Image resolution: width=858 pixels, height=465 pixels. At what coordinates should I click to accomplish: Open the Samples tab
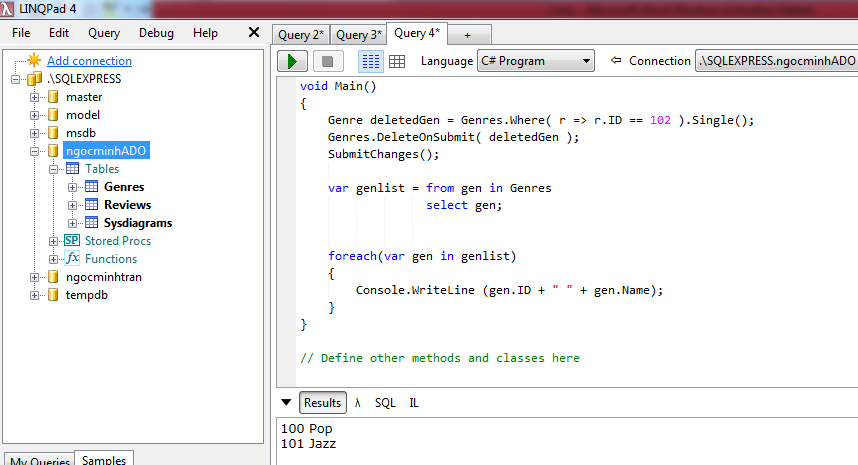pyautogui.click(x=104, y=460)
